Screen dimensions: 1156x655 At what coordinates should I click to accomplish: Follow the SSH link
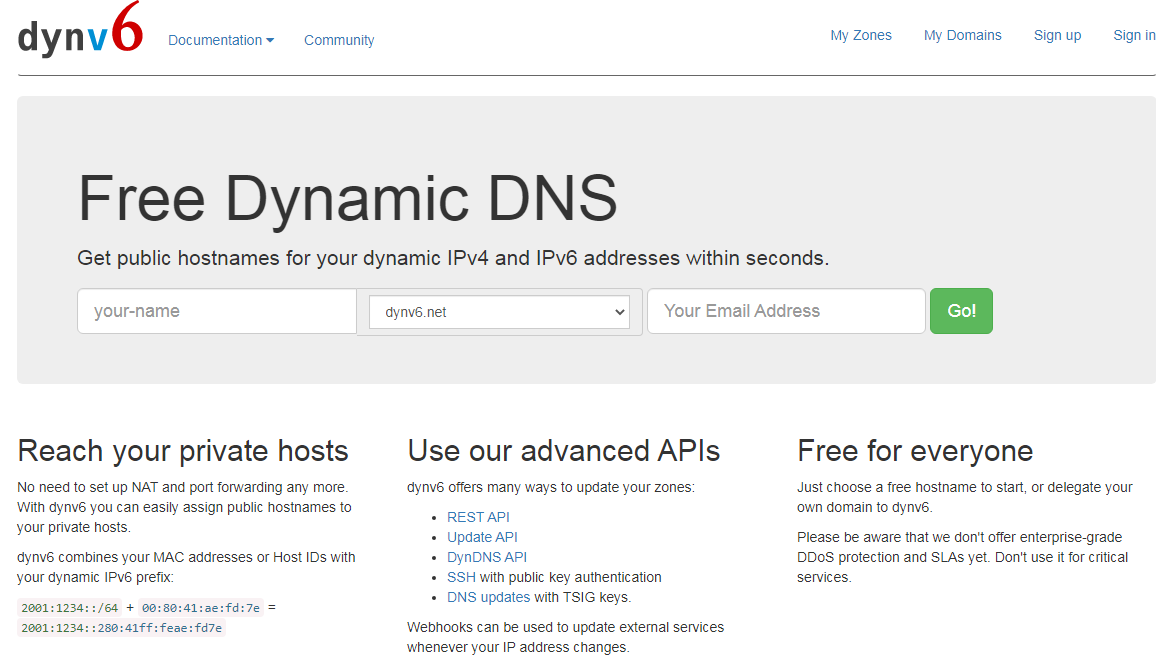pyautogui.click(x=462, y=577)
